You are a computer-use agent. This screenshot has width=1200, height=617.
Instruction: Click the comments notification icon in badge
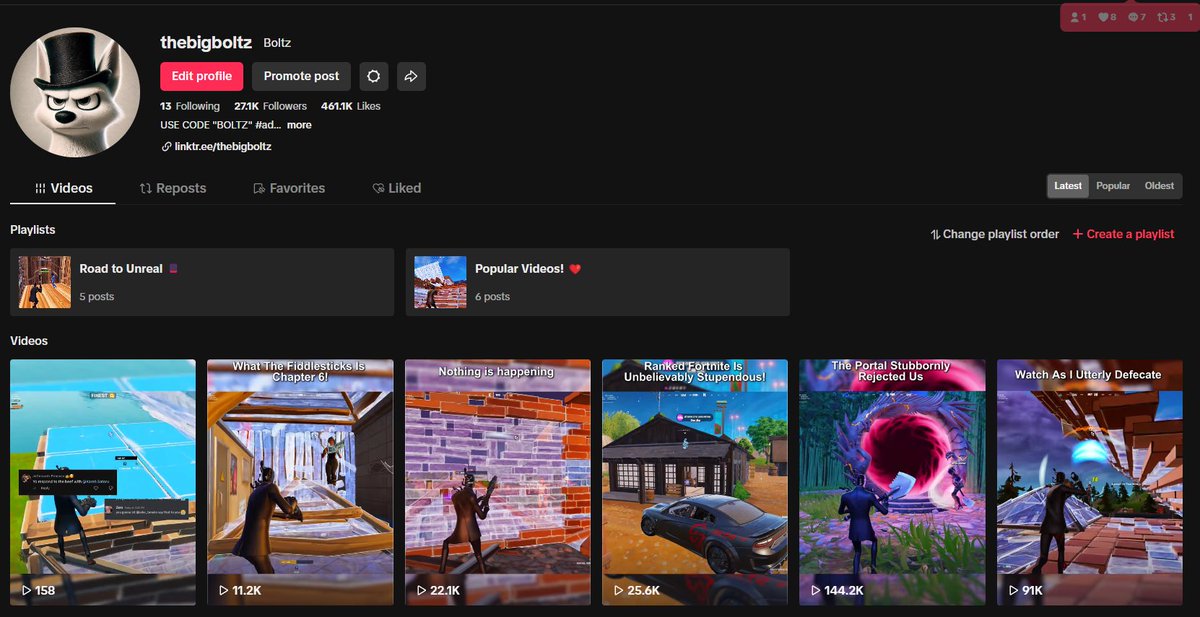coord(1133,17)
